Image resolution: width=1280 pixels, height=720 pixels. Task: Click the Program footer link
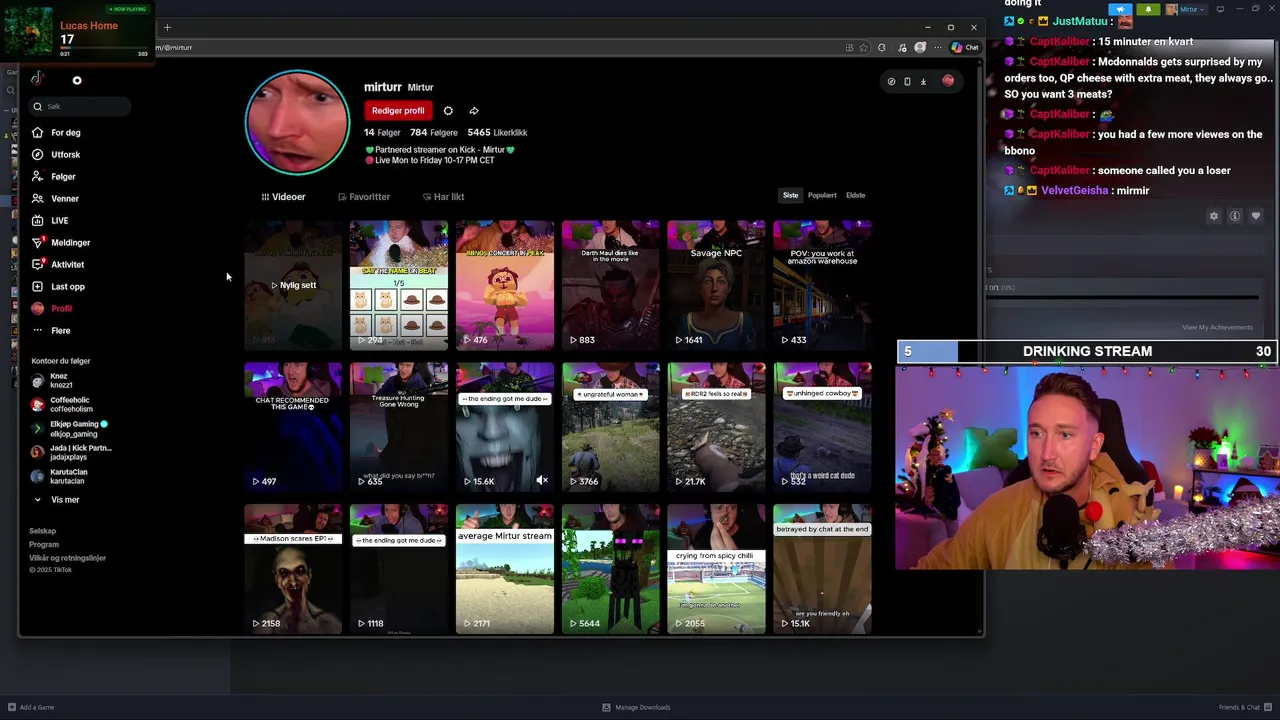[x=44, y=545]
